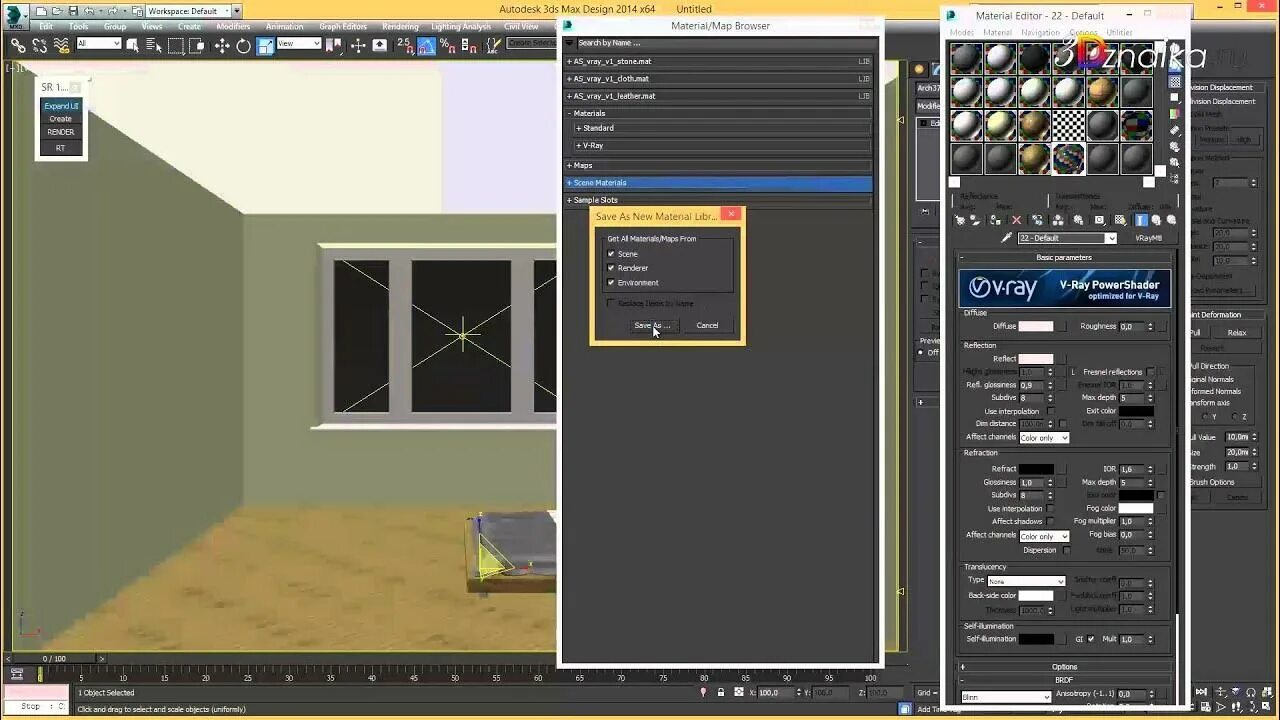1280x720 pixels.
Task: Uncheck the Renderer checkbox in dialog
Action: (x=611, y=268)
